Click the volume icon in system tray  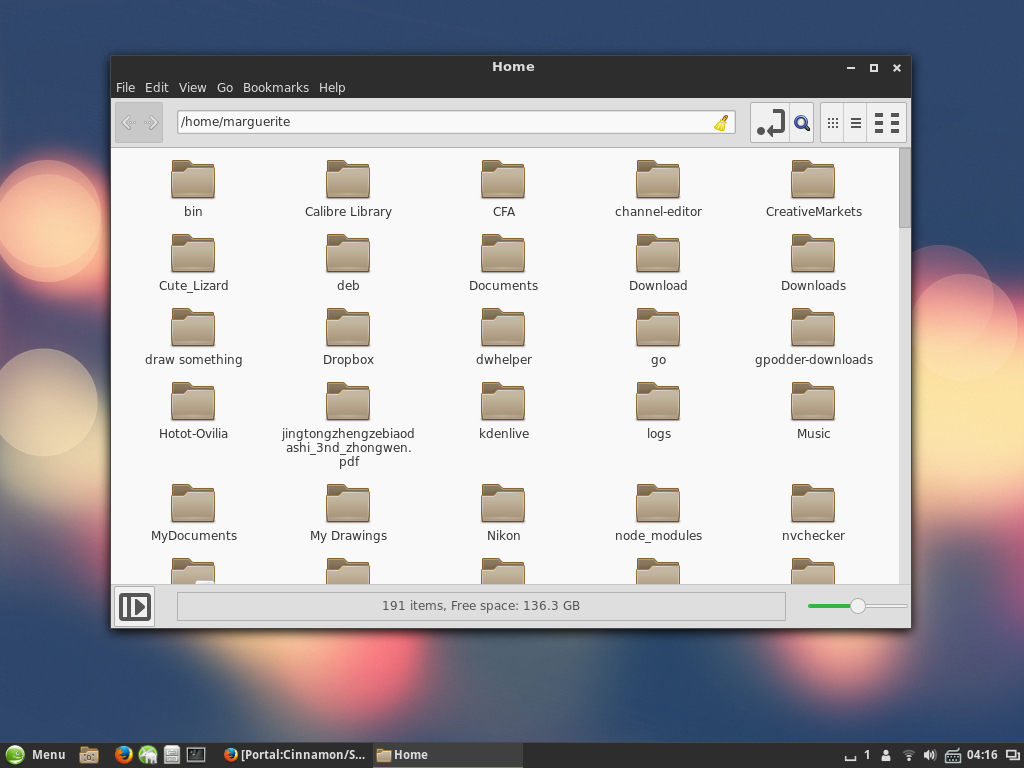[x=930, y=755]
